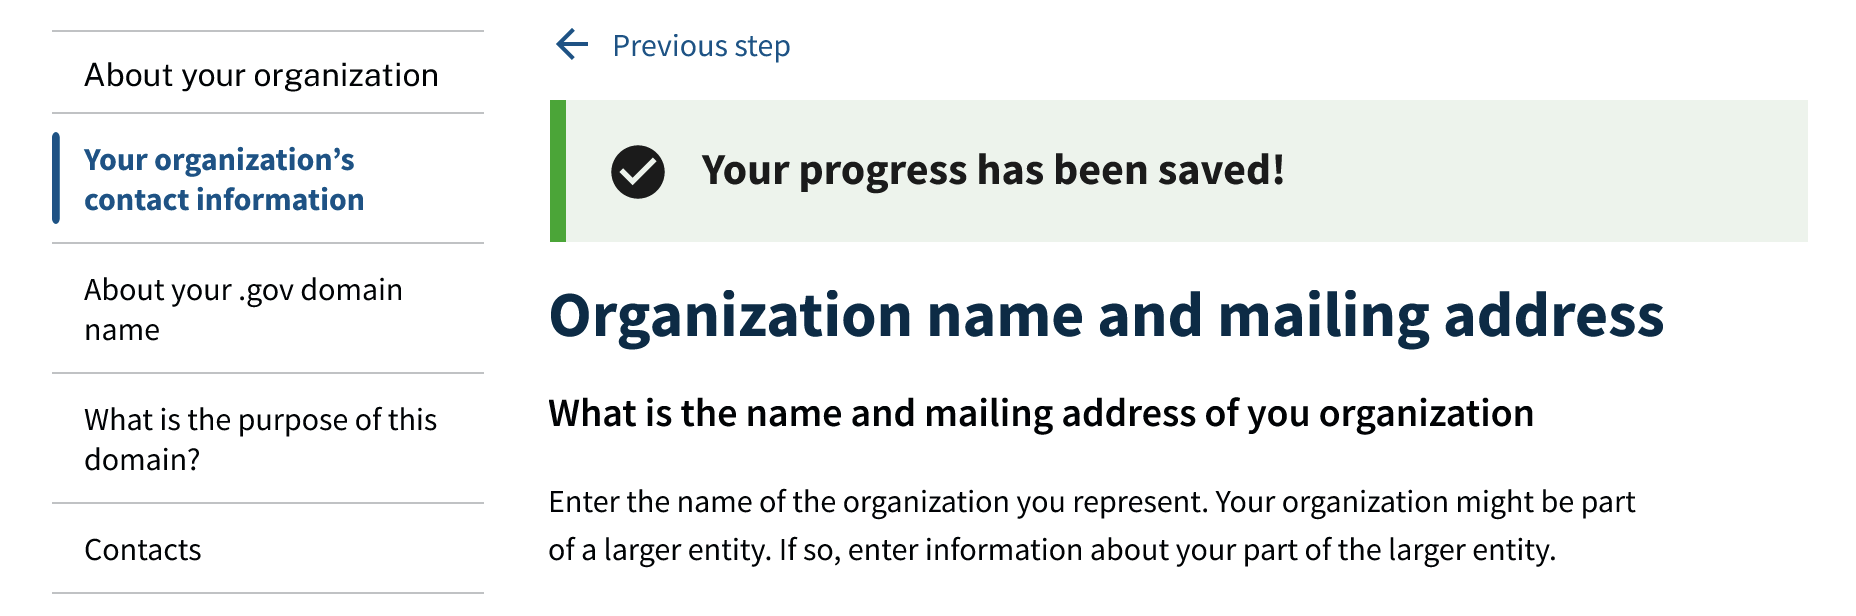This screenshot has height=616, width=1856.
Task: Click the Previous step link
Action: pos(700,44)
